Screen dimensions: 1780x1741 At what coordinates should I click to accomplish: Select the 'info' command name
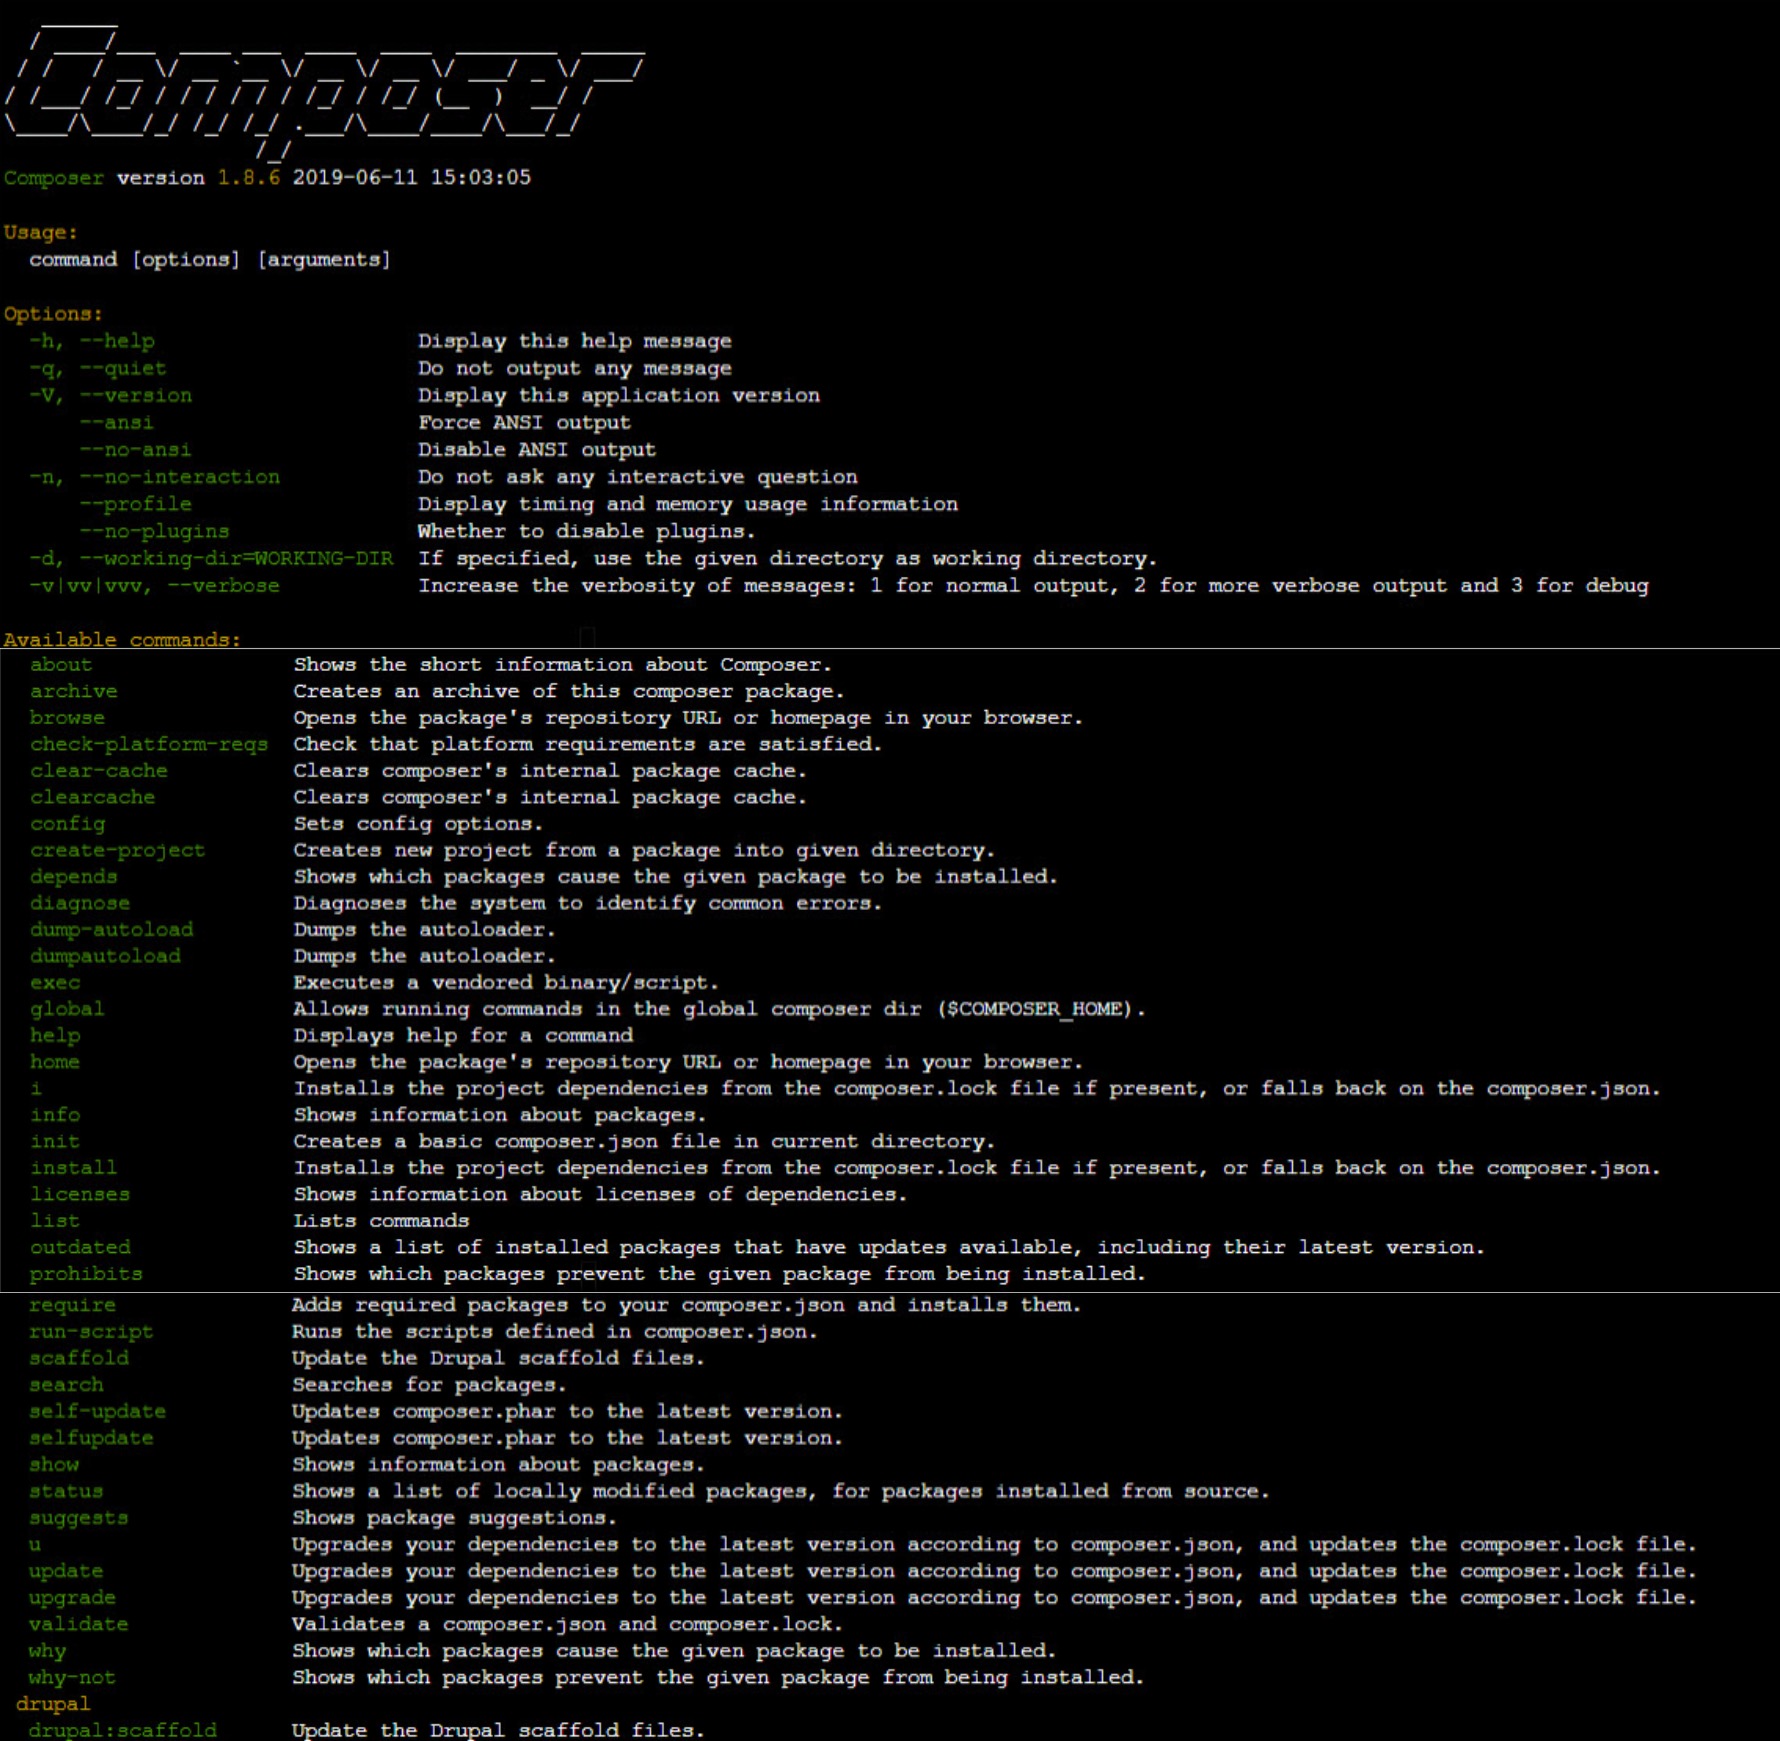(55, 1115)
